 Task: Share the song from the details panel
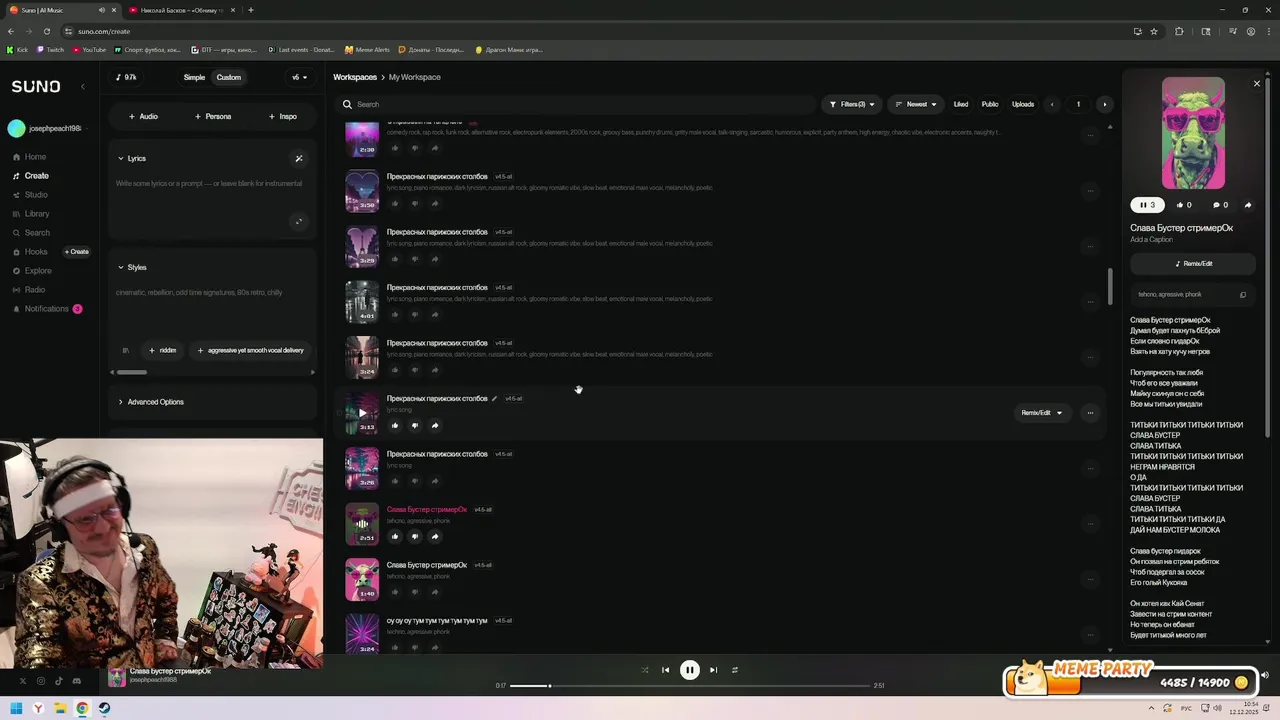click(1248, 205)
